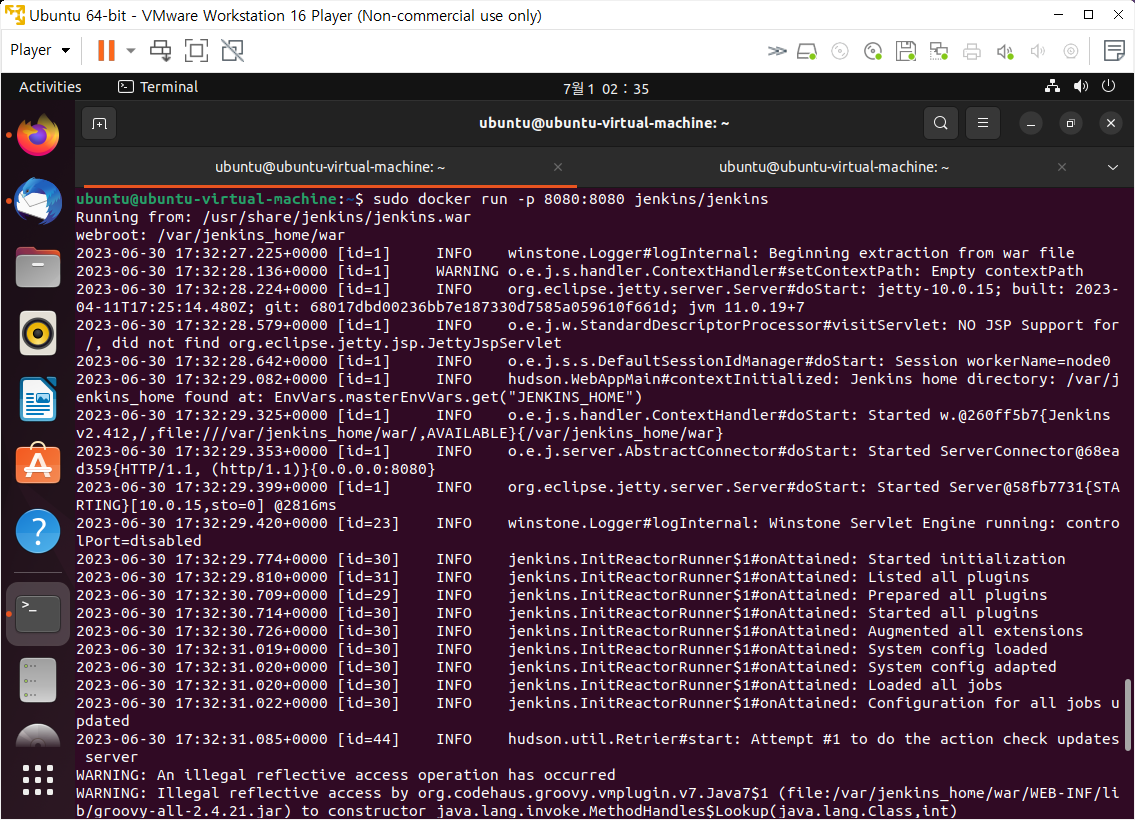Click the greyed-out speaker icon in VMware toolbar
This screenshot has width=1135, height=820.
point(1037,51)
